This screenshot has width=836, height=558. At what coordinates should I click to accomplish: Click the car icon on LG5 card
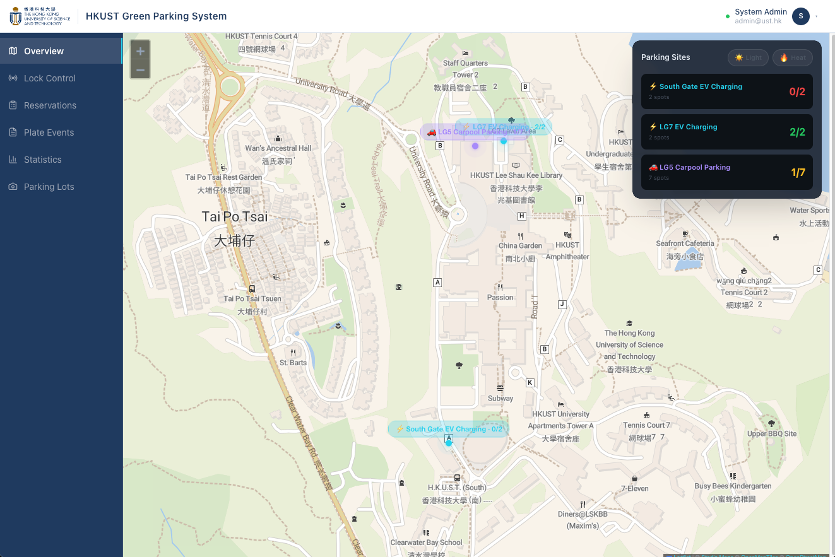(x=653, y=167)
